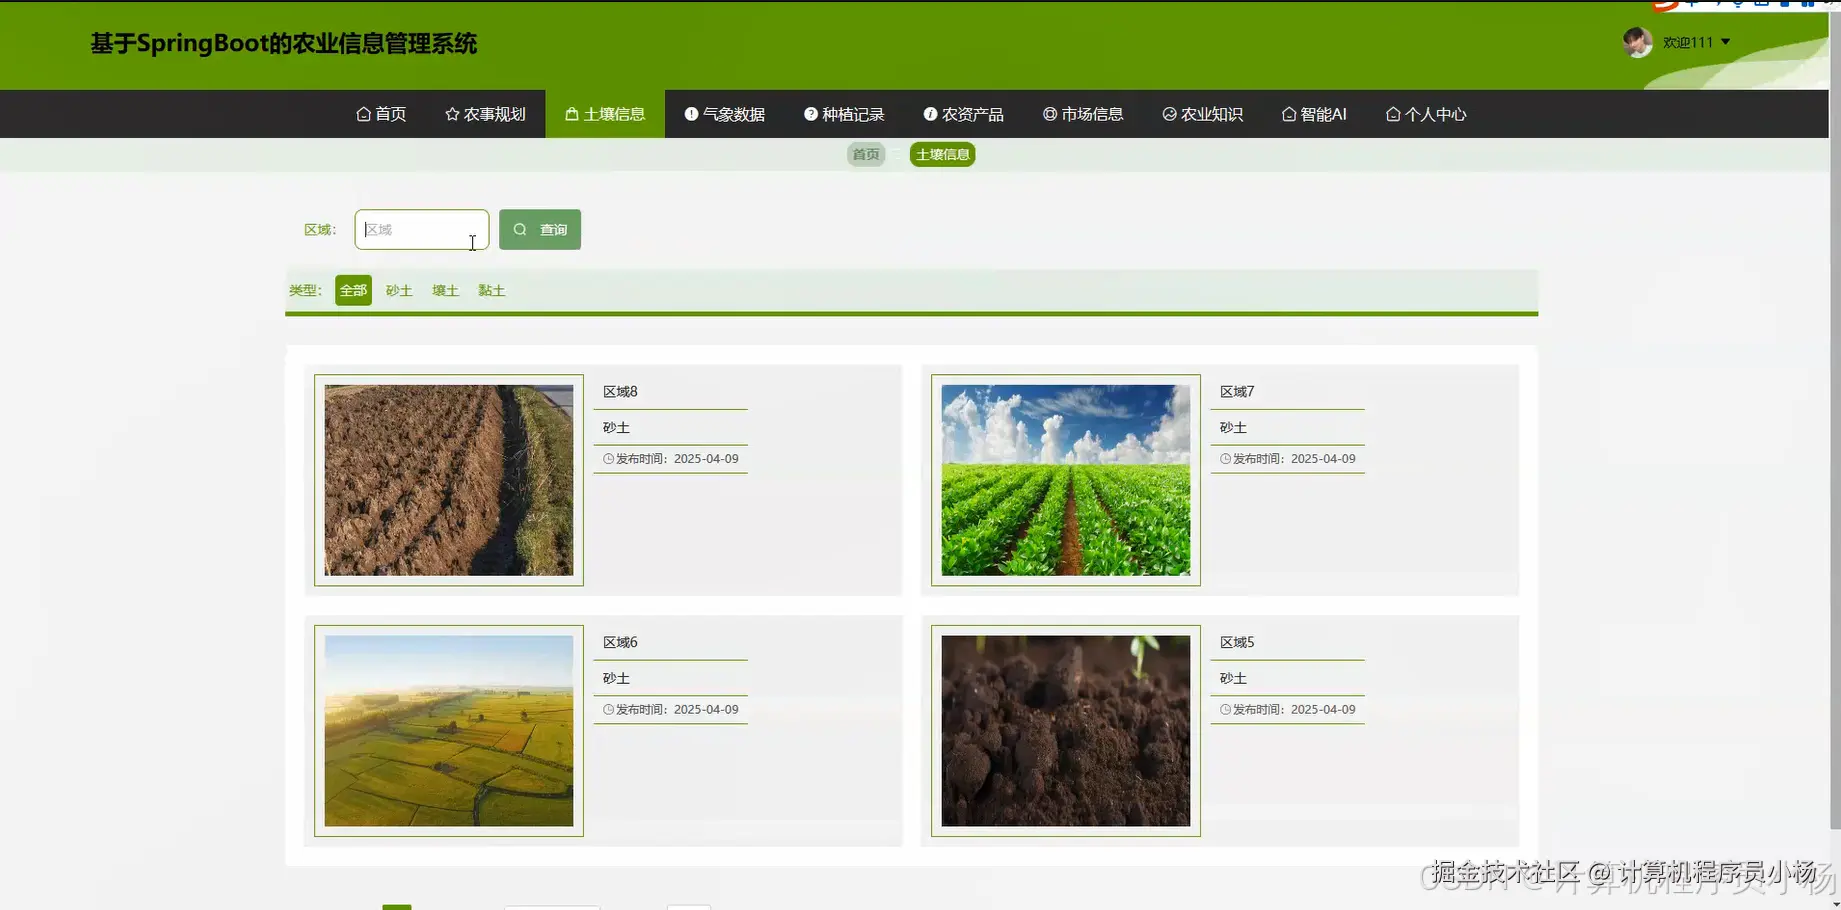Image resolution: width=1841 pixels, height=910 pixels.
Task: Open 气象数据 from the navigation bar
Action: pyautogui.click(x=725, y=114)
